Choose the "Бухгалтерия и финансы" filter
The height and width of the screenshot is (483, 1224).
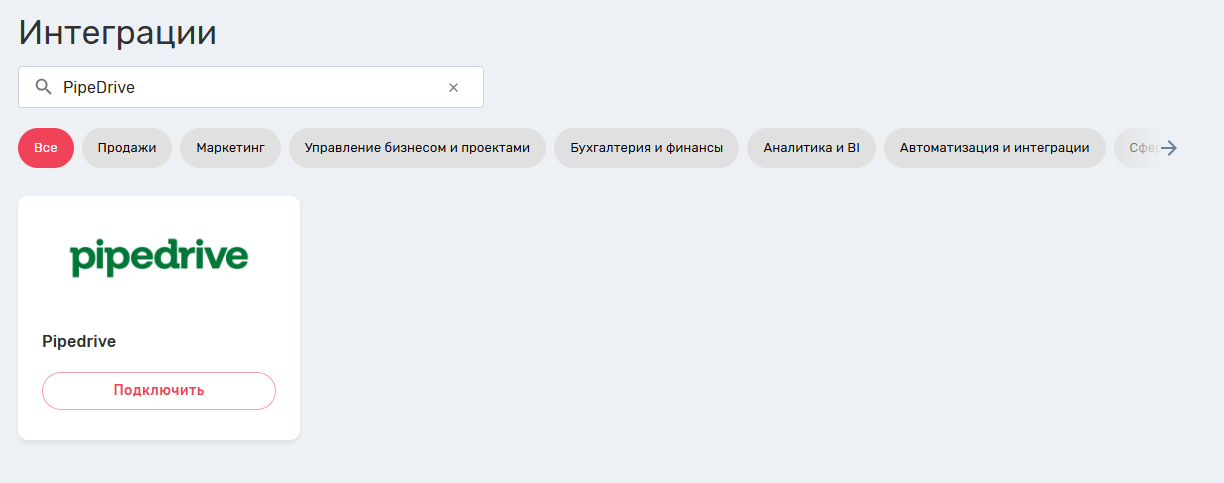[x=646, y=148]
